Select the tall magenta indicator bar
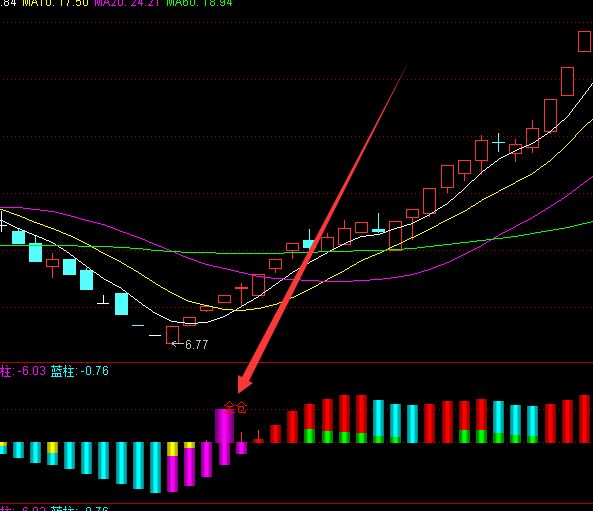The image size is (593, 511). click(224, 436)
